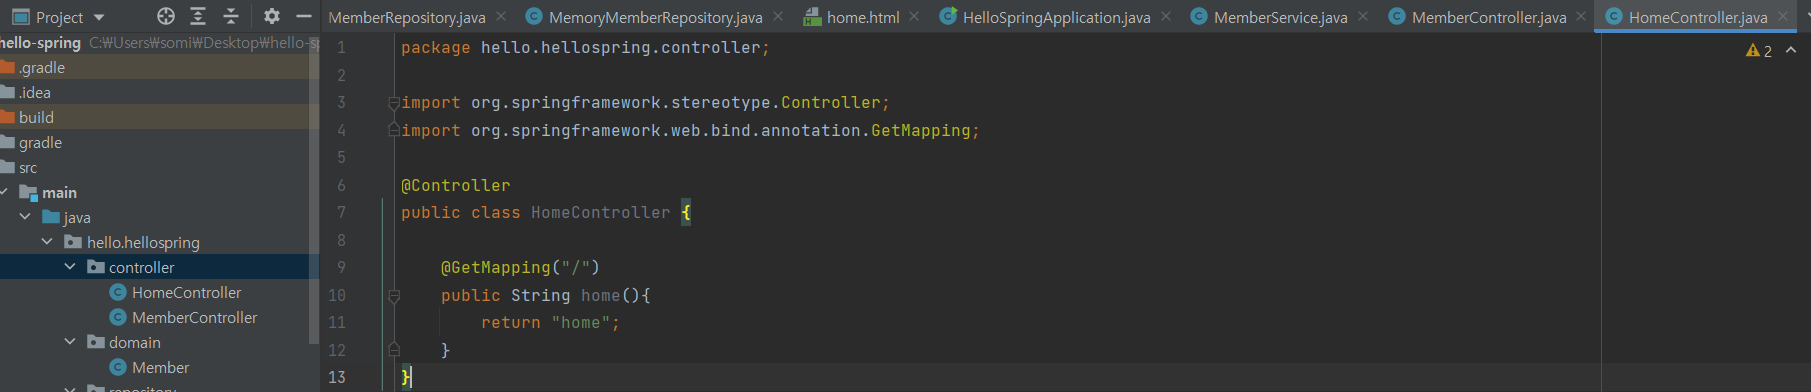The width and height of the screenshot is (1811, 392).
Task: Switch to MemoryMemberRepository.java tab
Action: point(655,17)
